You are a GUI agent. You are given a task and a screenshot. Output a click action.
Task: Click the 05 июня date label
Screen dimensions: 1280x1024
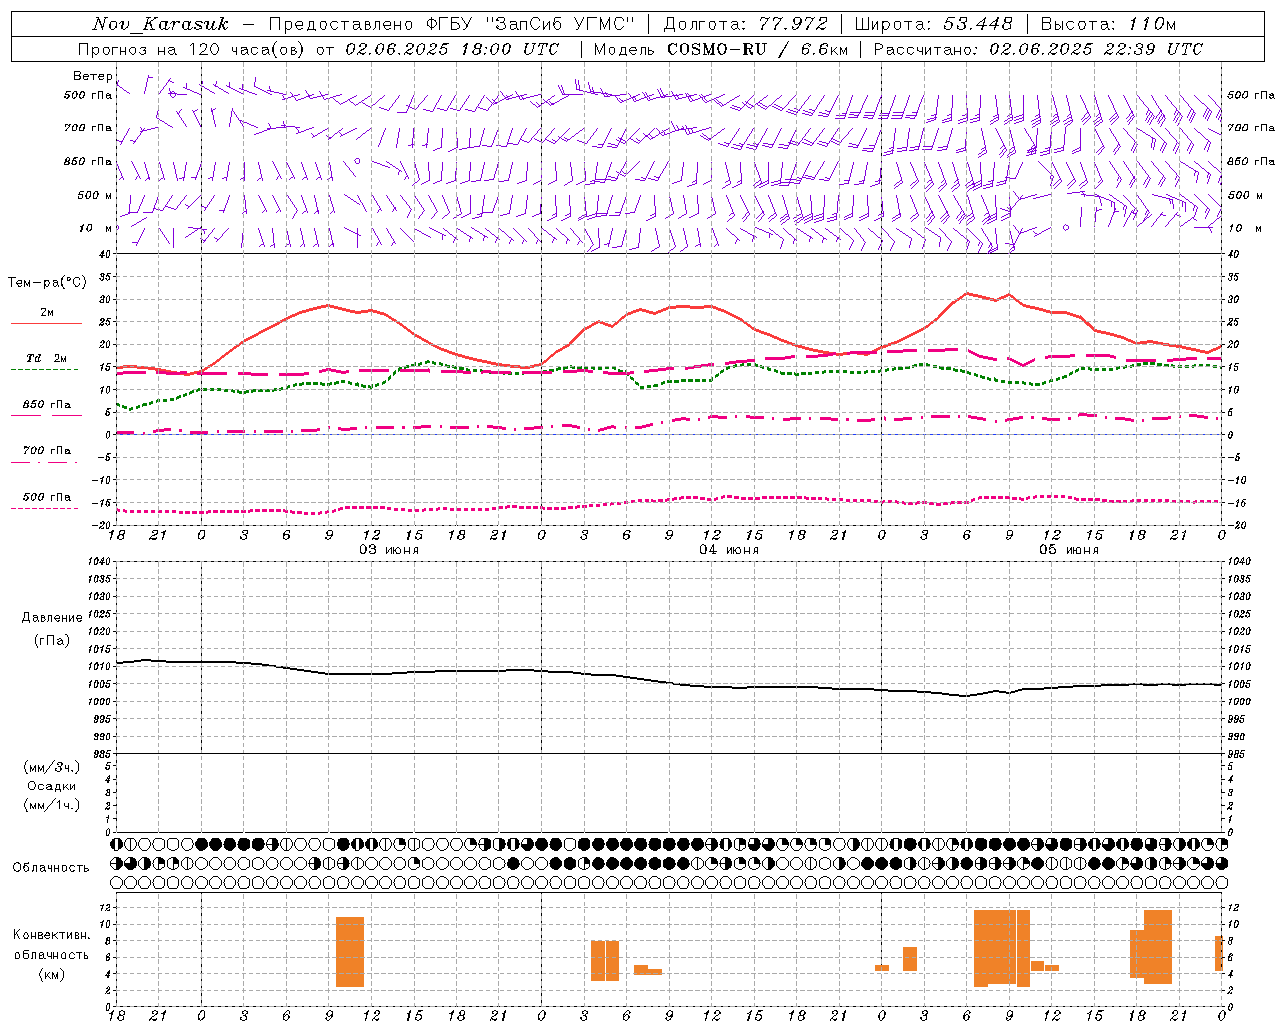[x=1068, y=550]
